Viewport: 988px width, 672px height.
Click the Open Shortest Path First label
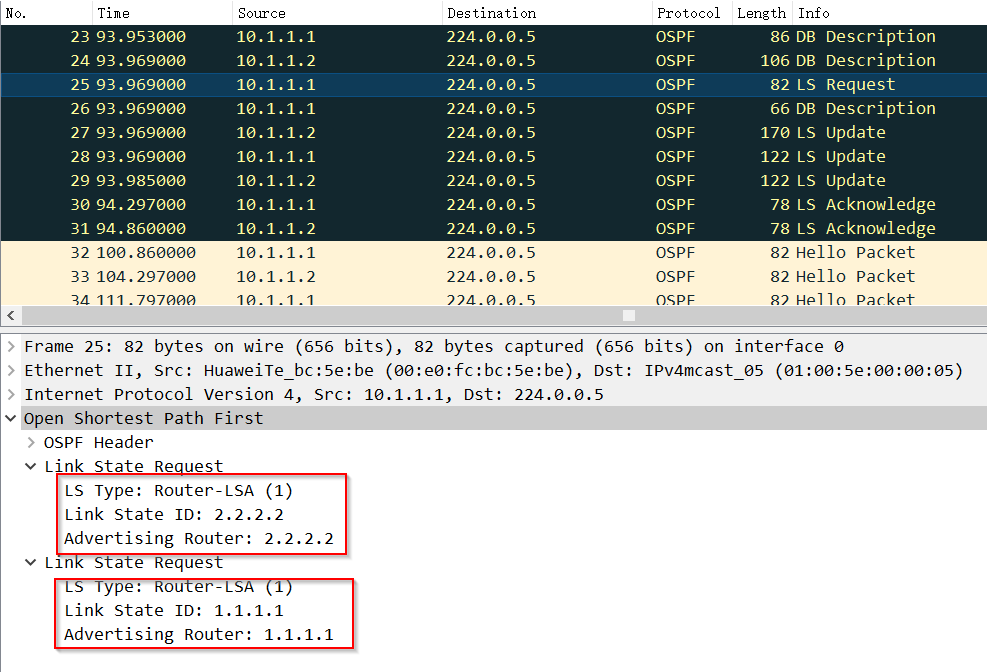point(144,418)
